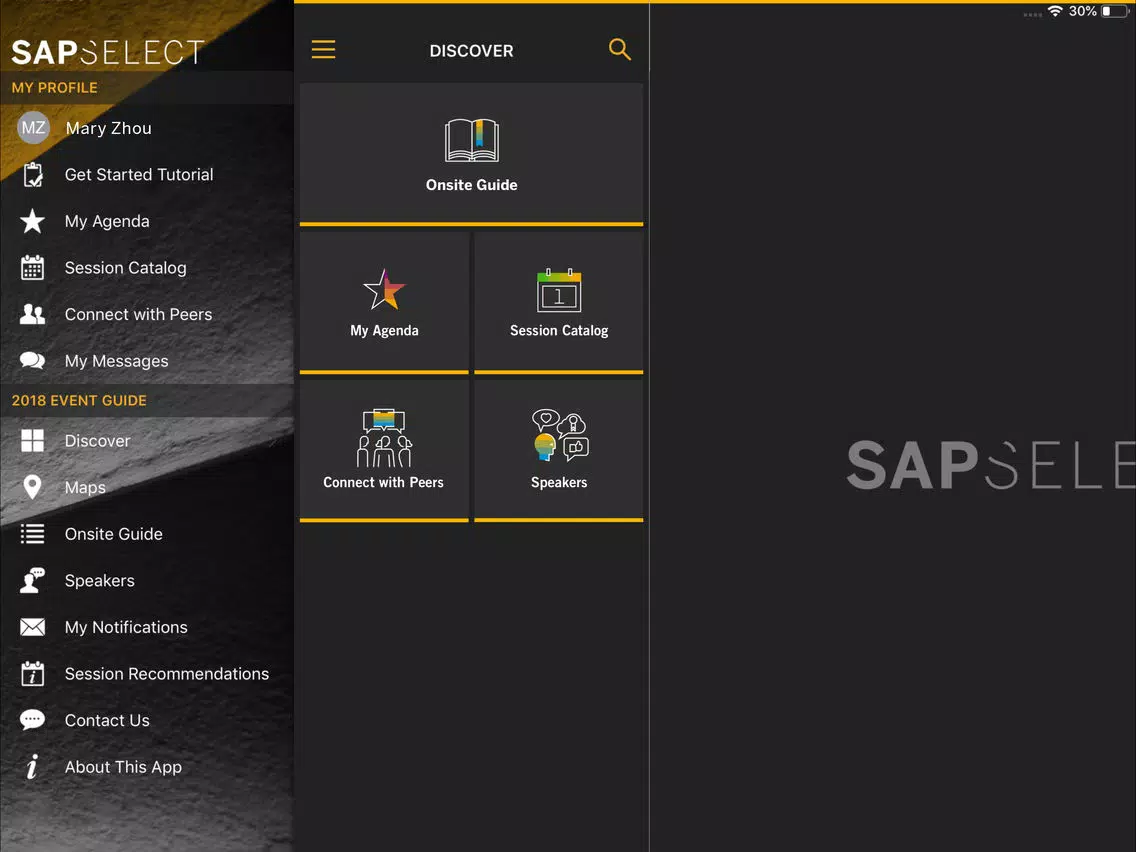Tap the Onsite Guide tile label
Viewport: 1136px width, 852px height.
(x=472, y=185)
